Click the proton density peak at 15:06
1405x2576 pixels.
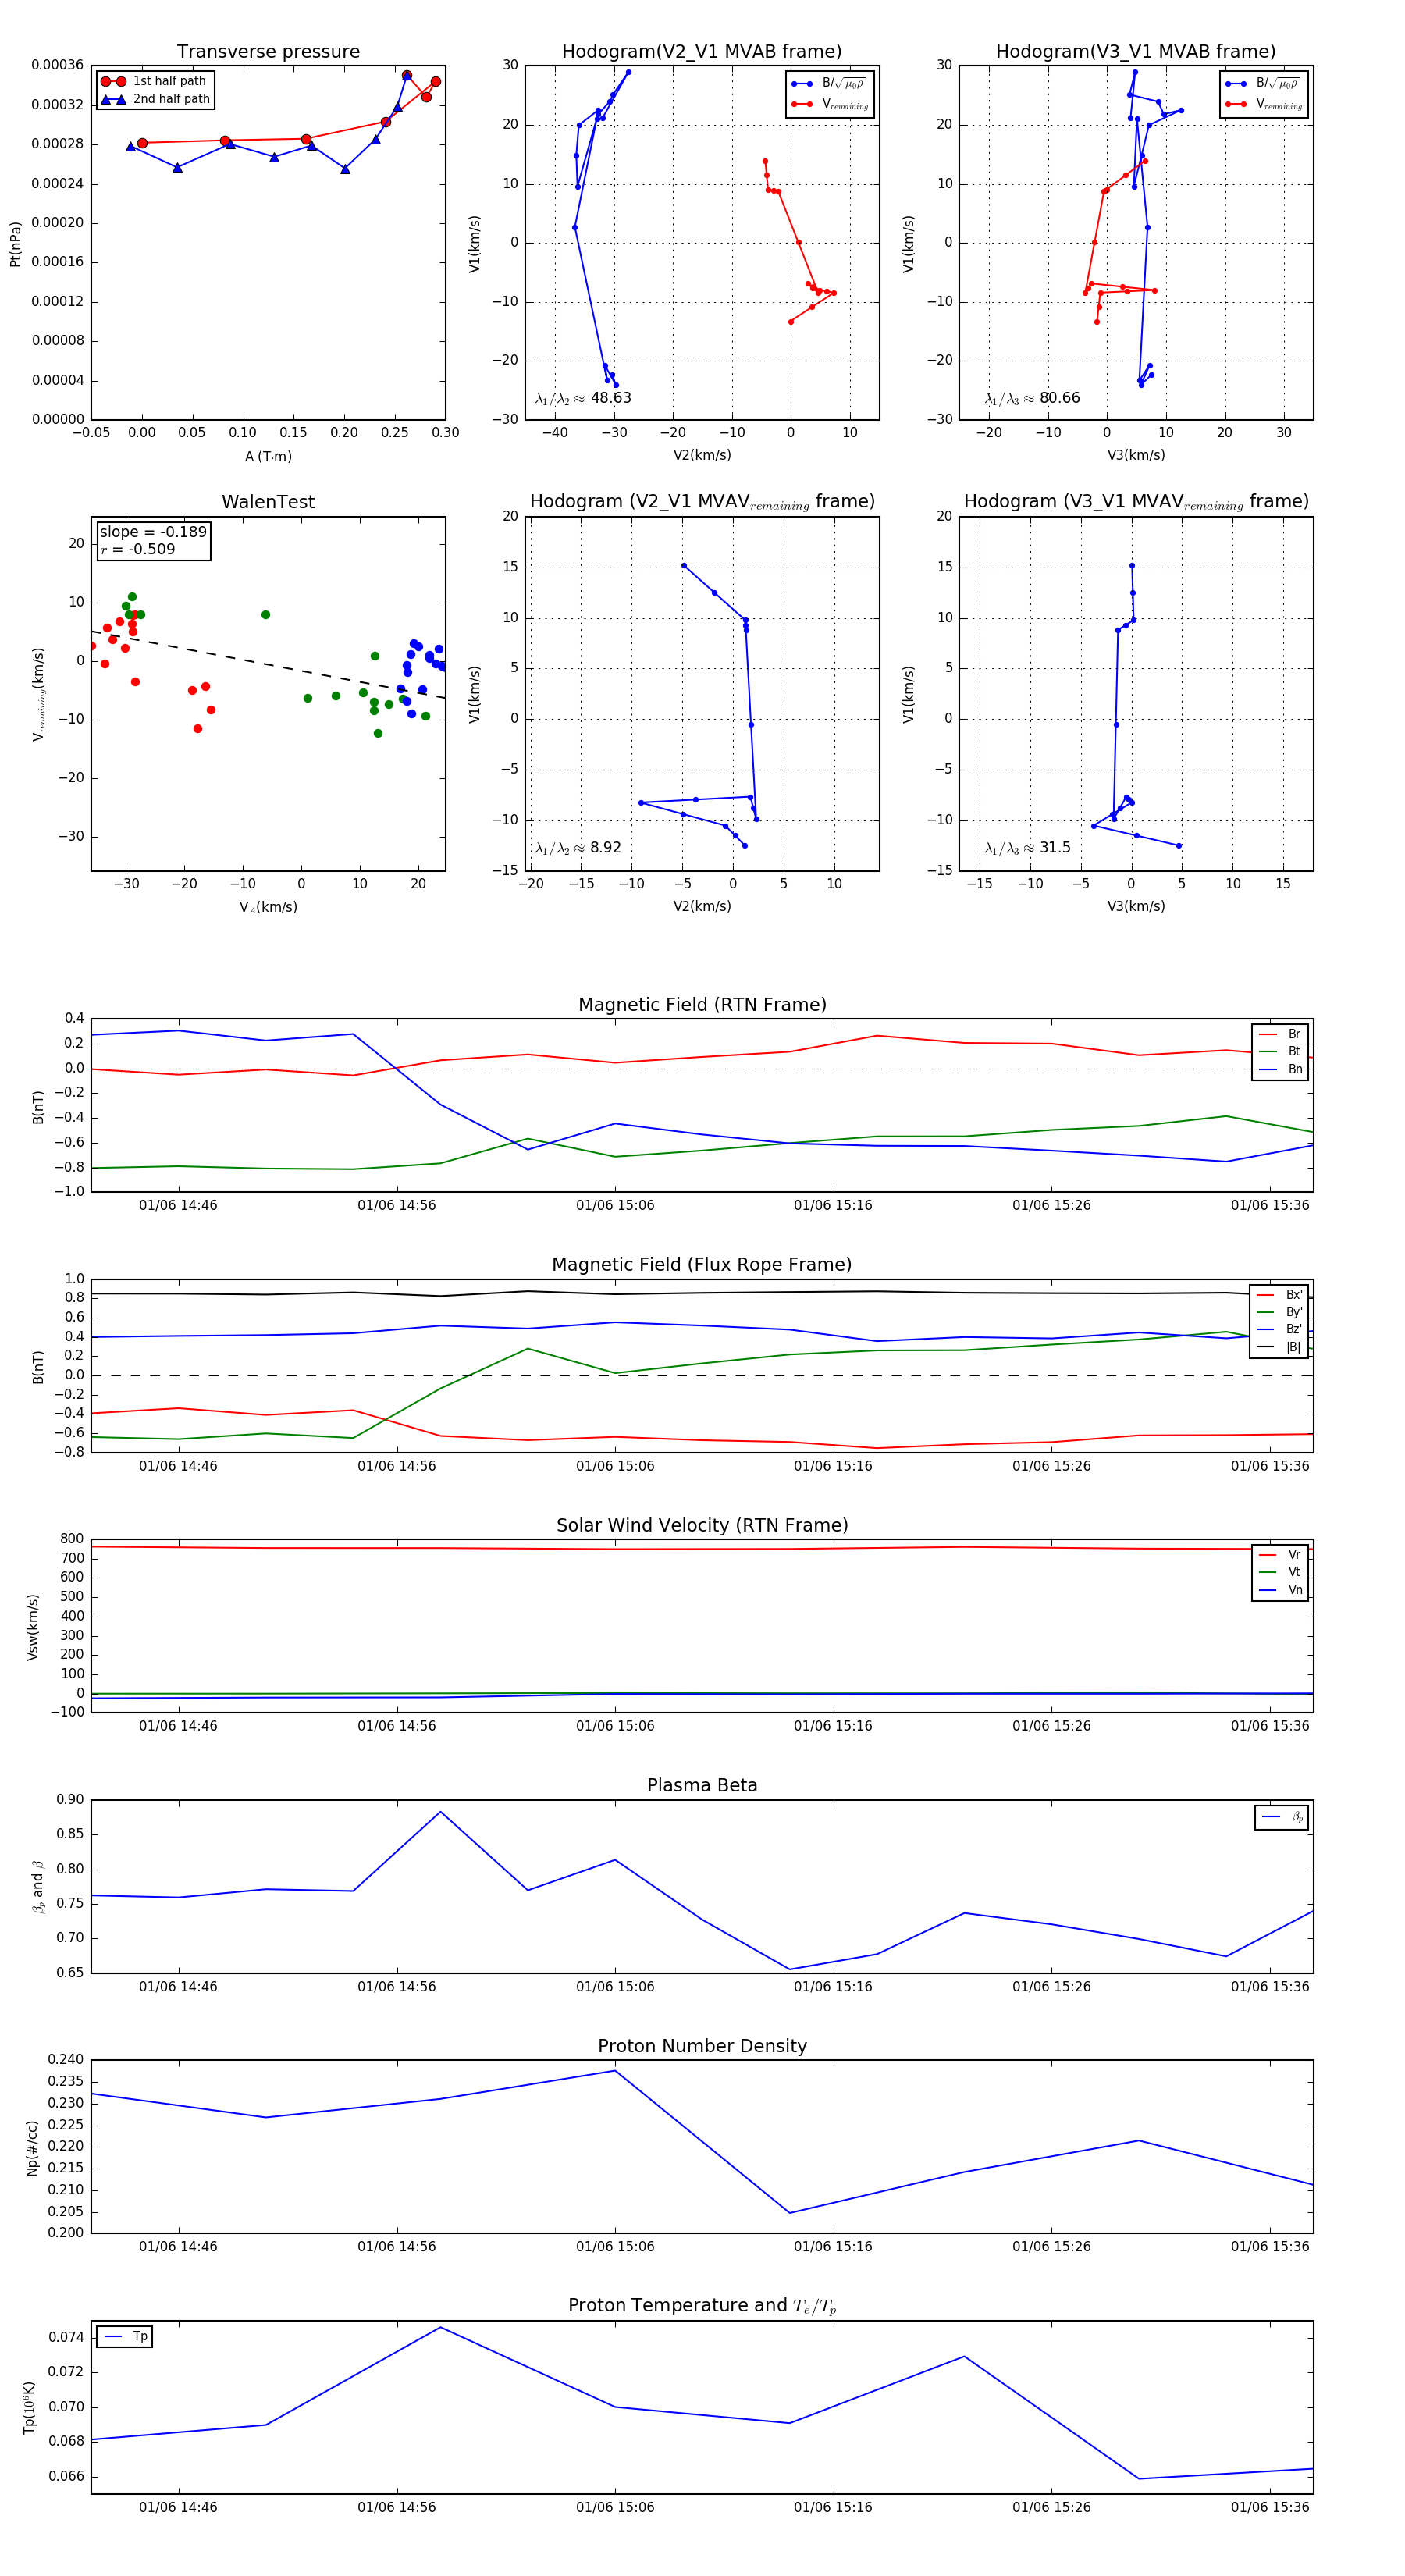pos(615,2070)
